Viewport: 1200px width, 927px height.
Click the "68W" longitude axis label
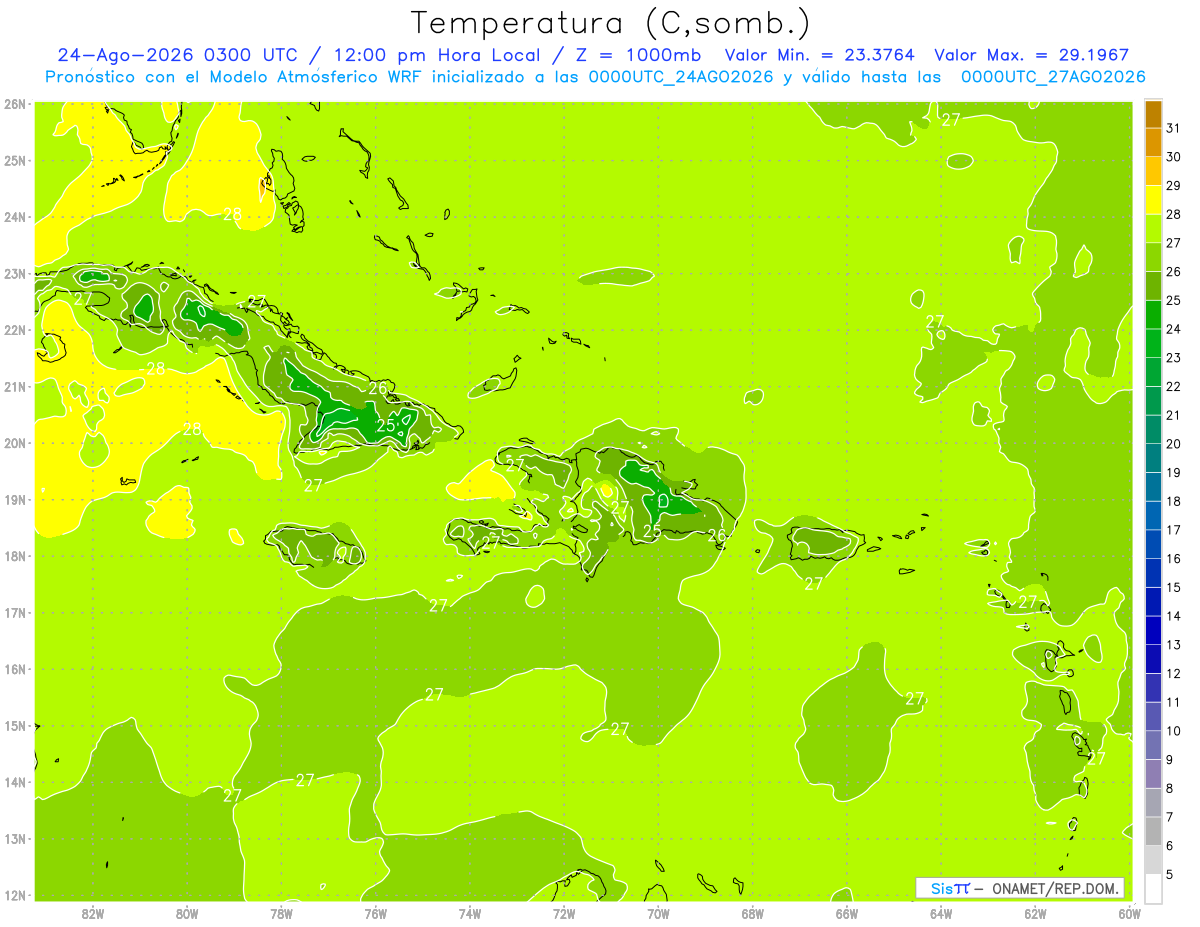(752, 913)
